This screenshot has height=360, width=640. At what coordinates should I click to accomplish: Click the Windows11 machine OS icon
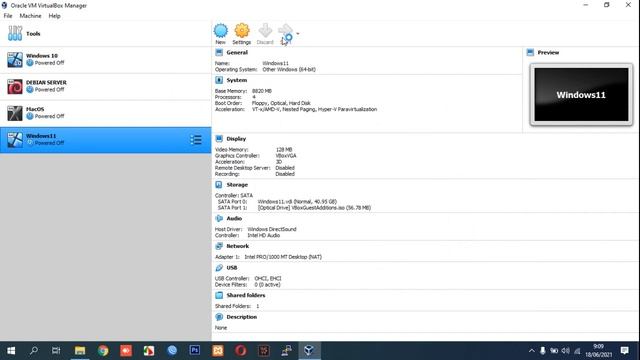pos(15,140)
